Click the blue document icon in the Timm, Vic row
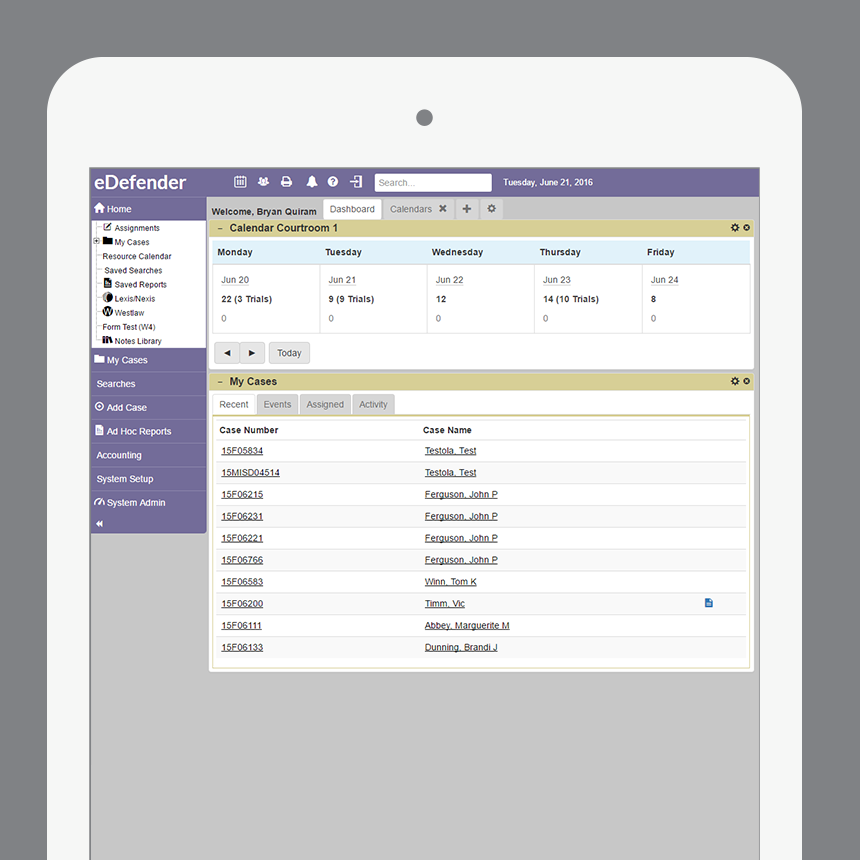Image resolution: width=860 pixels, height=860 pixels. pos(709,603)
